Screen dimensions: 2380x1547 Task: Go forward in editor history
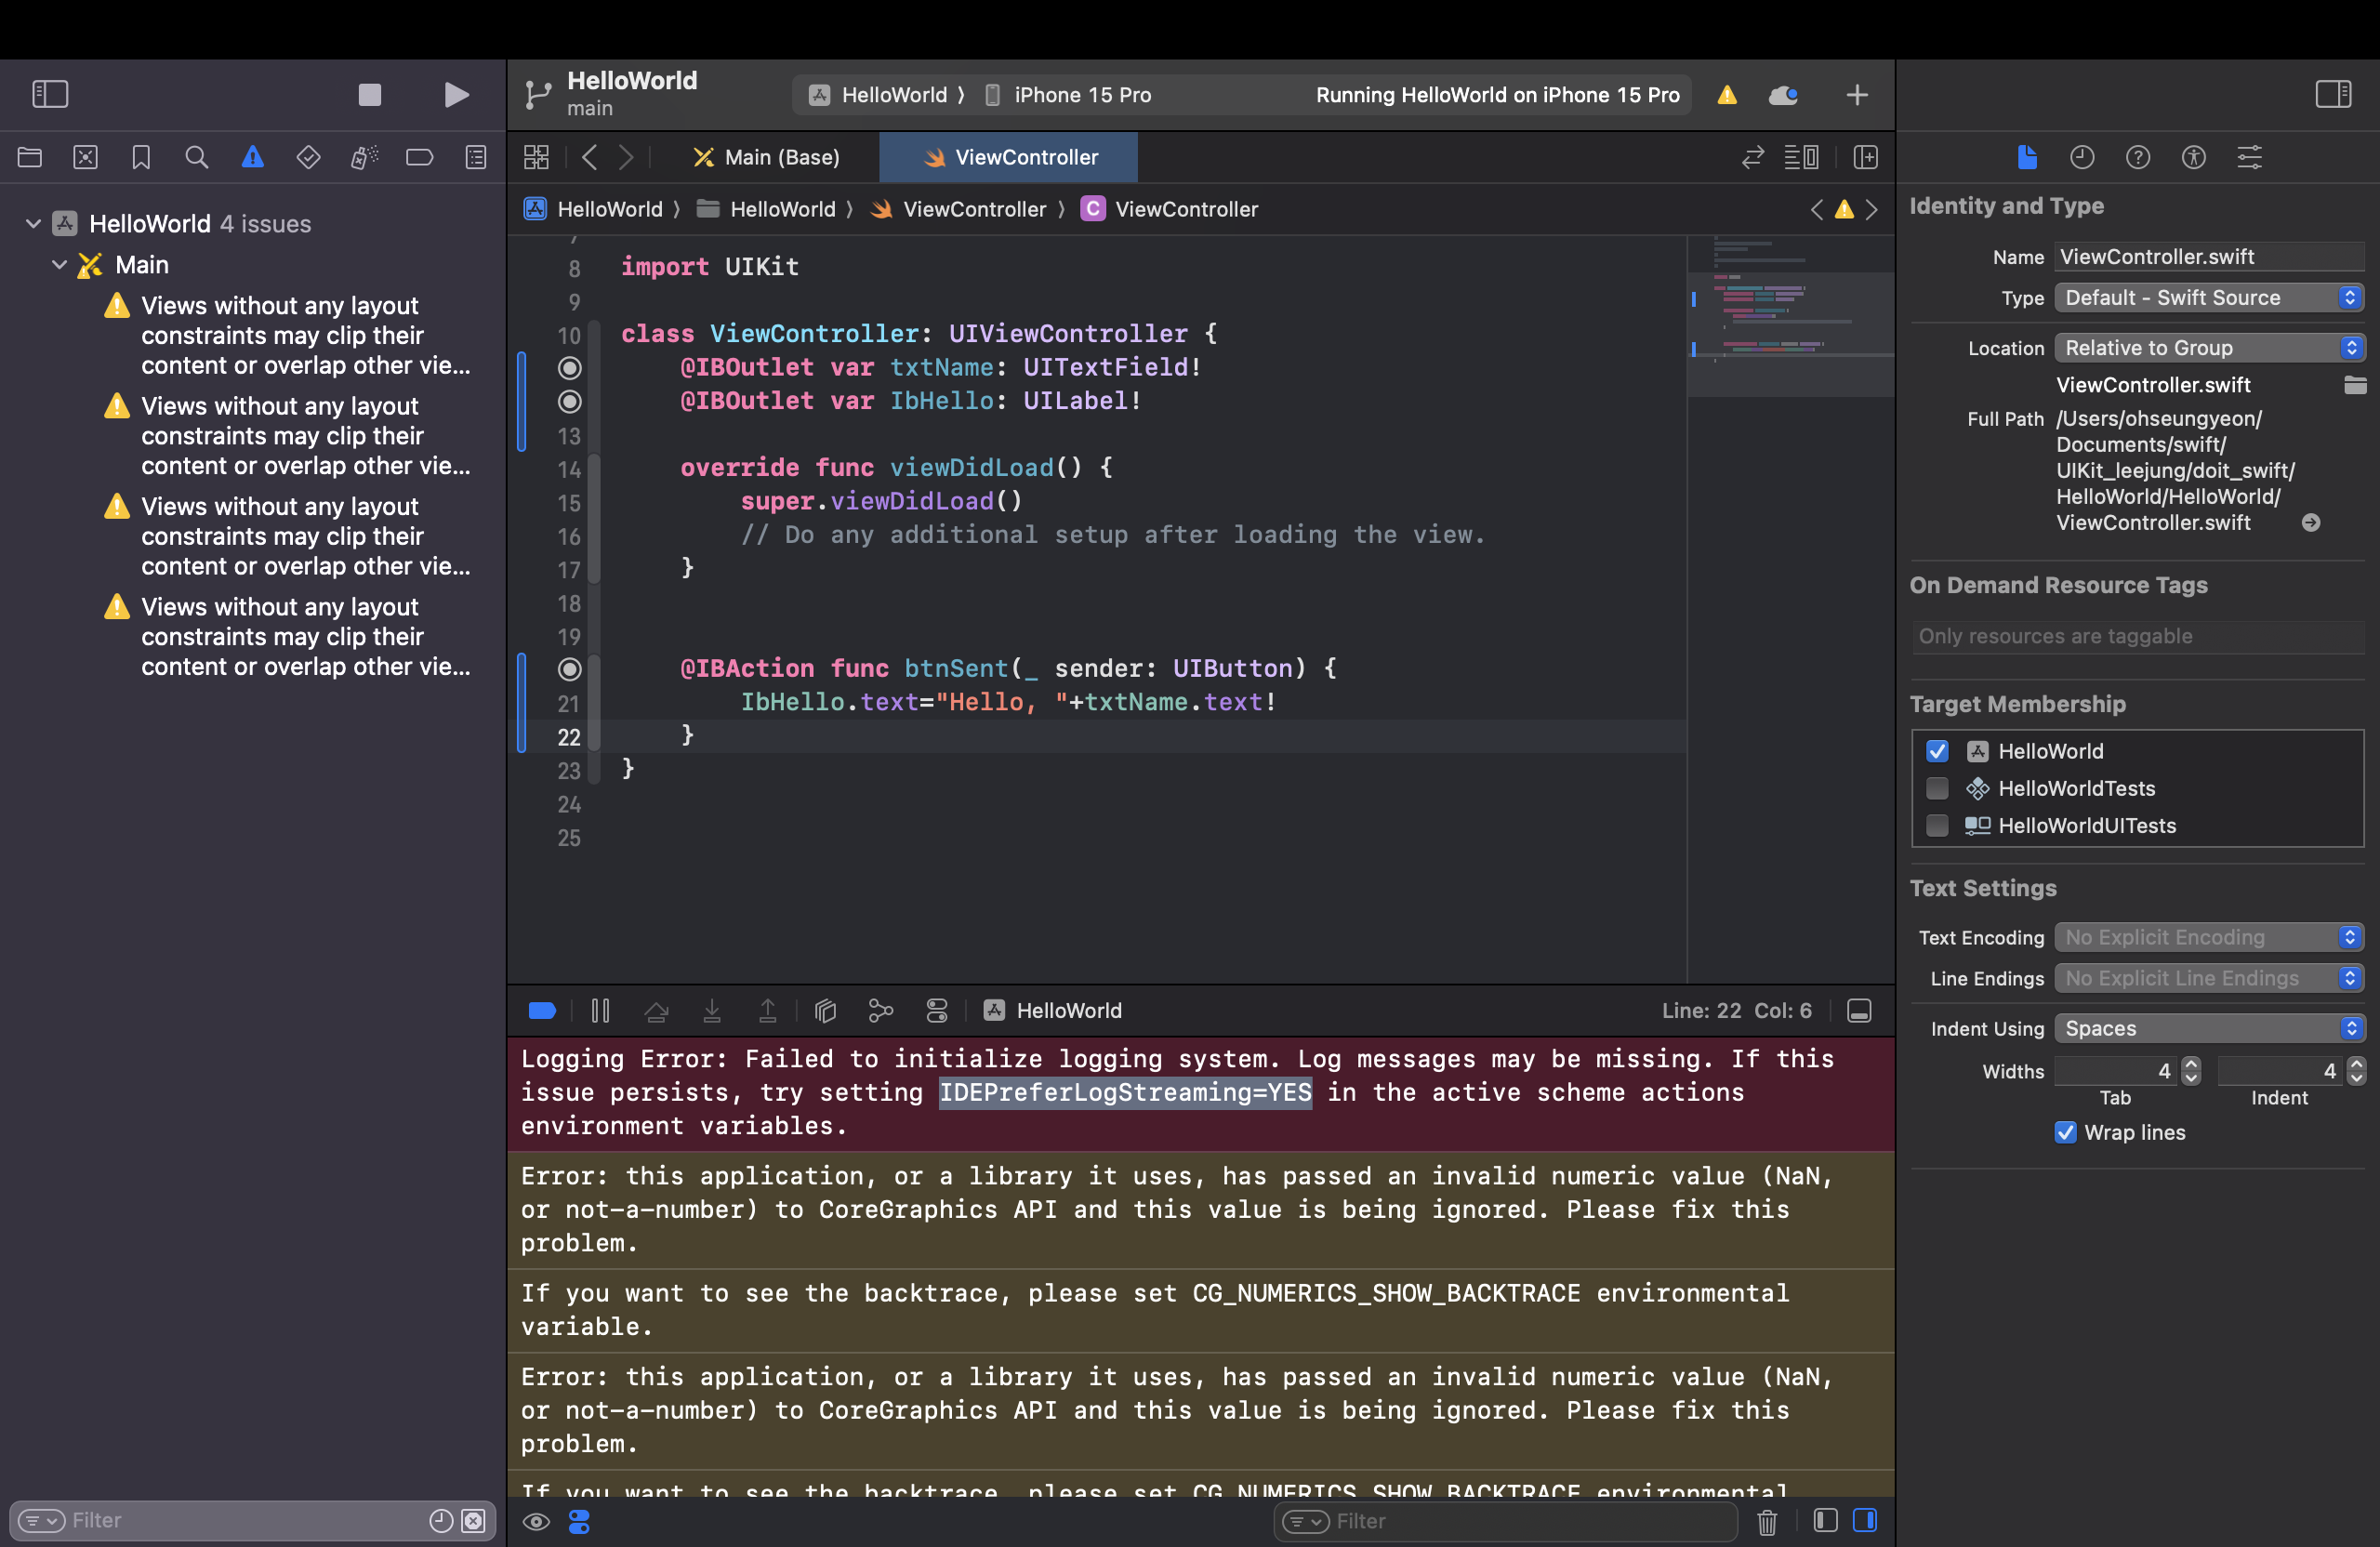click(x=626, y=157)
